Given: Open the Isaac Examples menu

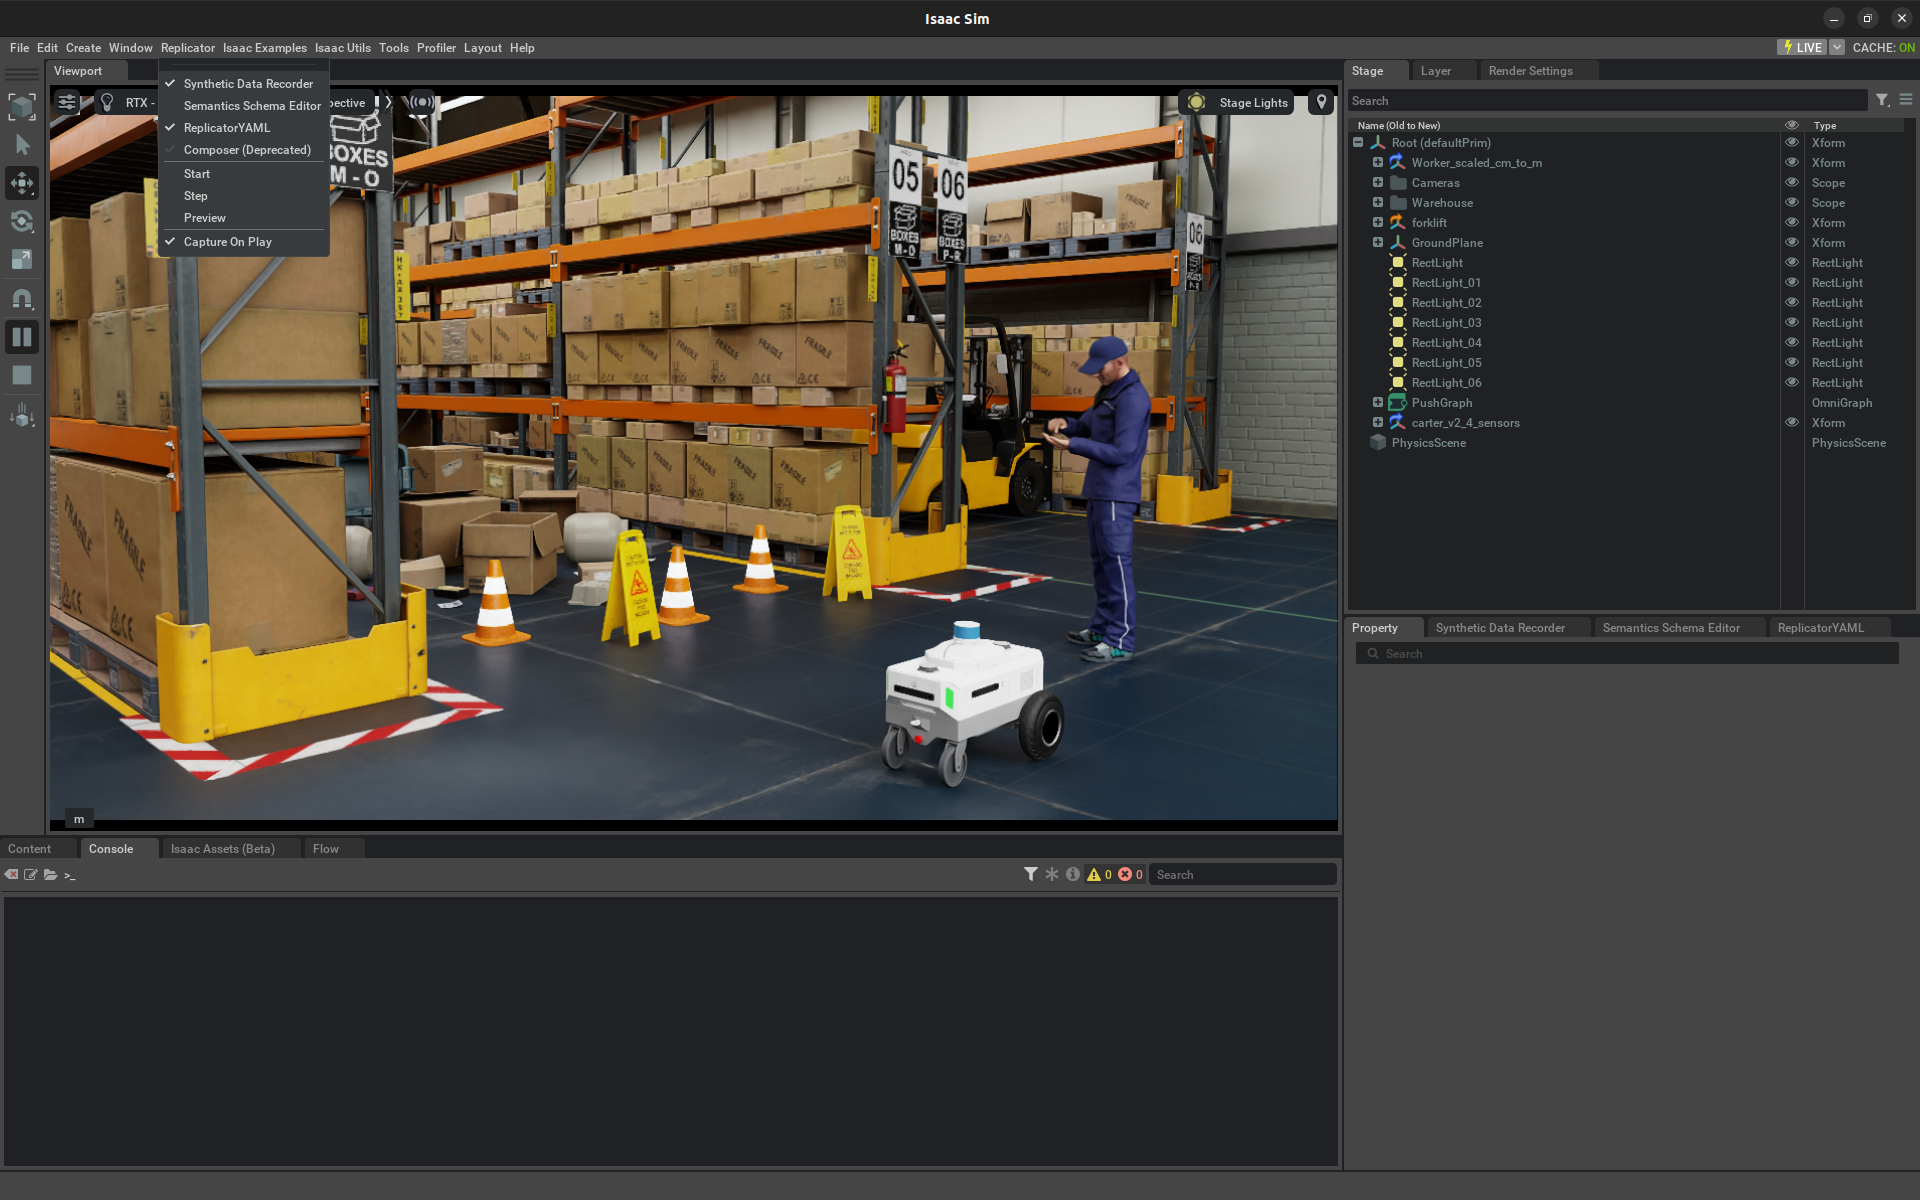Looking at the screenshot, I should pos(265,48).
